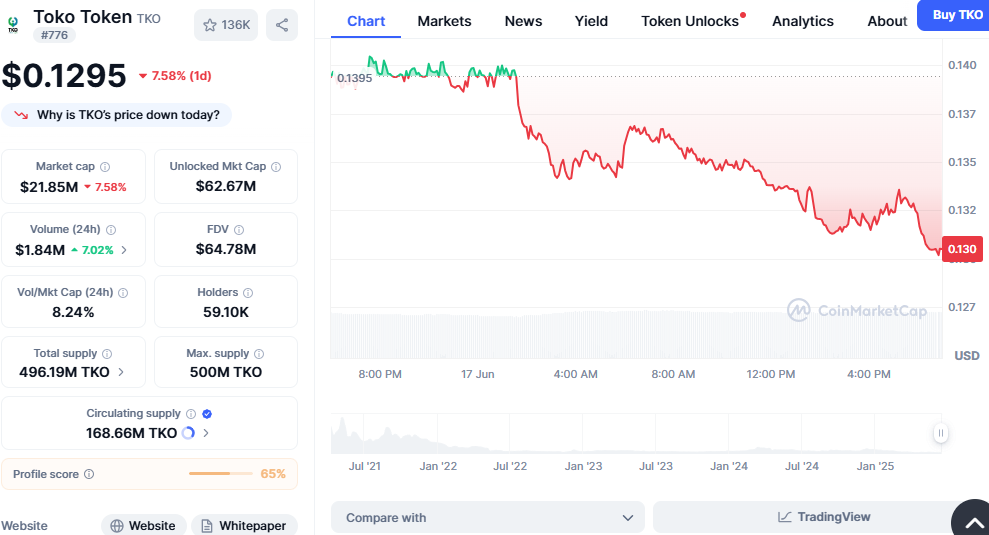This screenshot has width=989, height=535.
Task: Click the 59.10K holders value
Action: point(226,312)
